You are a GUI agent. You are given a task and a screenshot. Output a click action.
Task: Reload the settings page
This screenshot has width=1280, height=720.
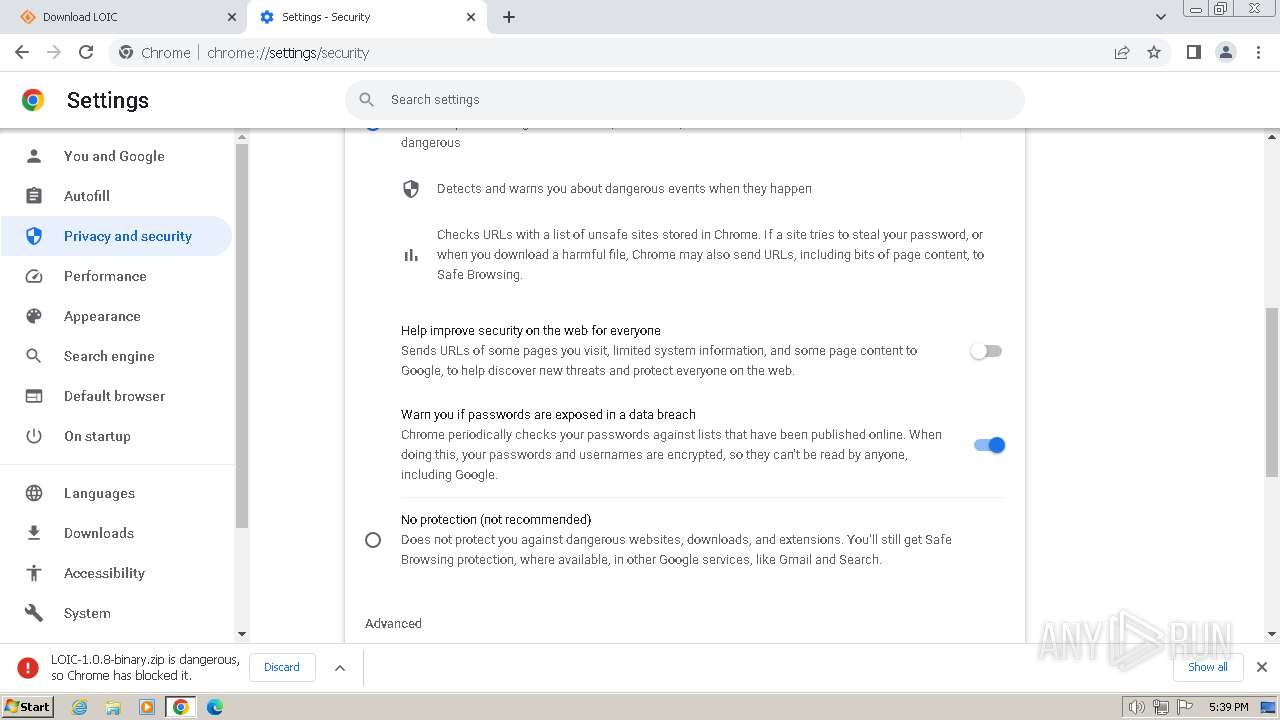[86, 53]
